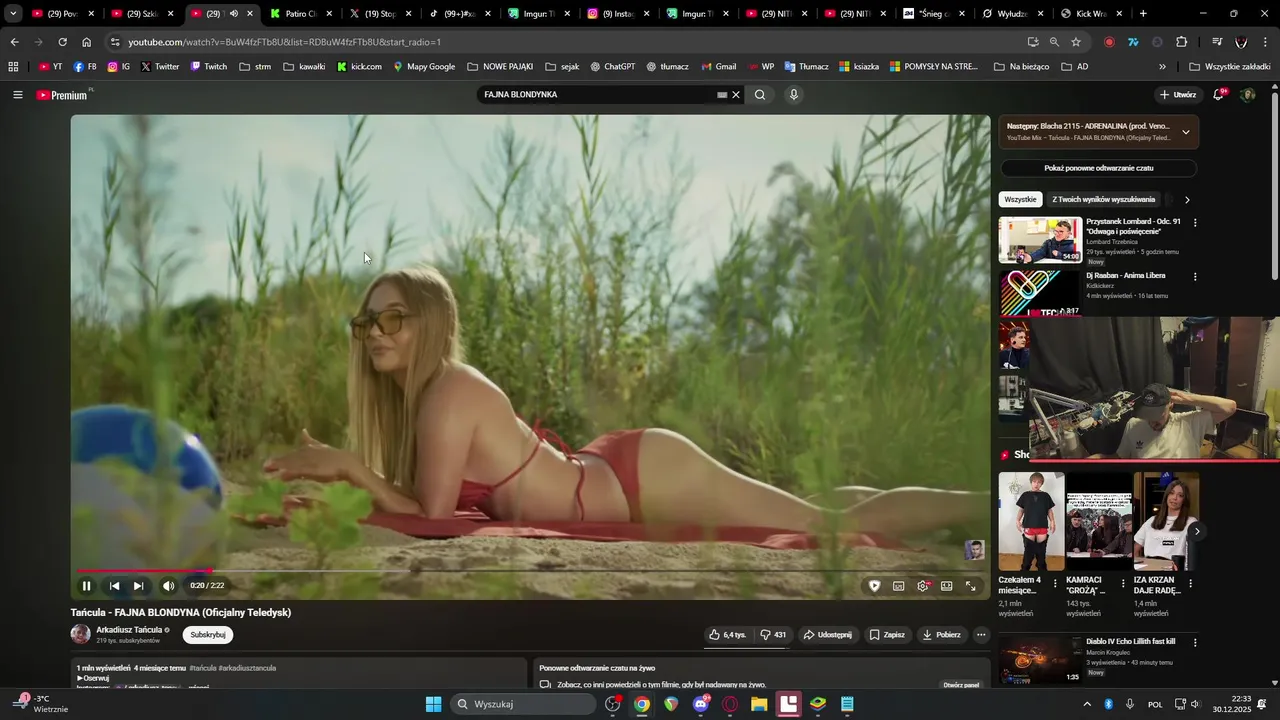Image resolution: width=1280 pixels, height=720 pixels.
Task: Open Arkadiusz Tańcula channel avatar
Action: (80, 634)
